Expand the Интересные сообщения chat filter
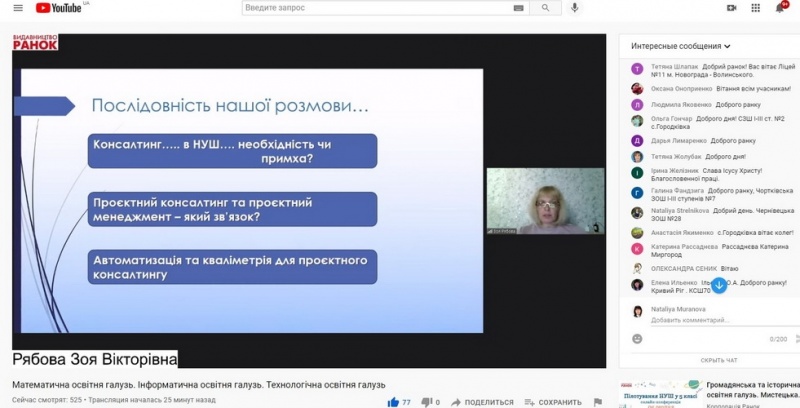 (x=681, y=46)
